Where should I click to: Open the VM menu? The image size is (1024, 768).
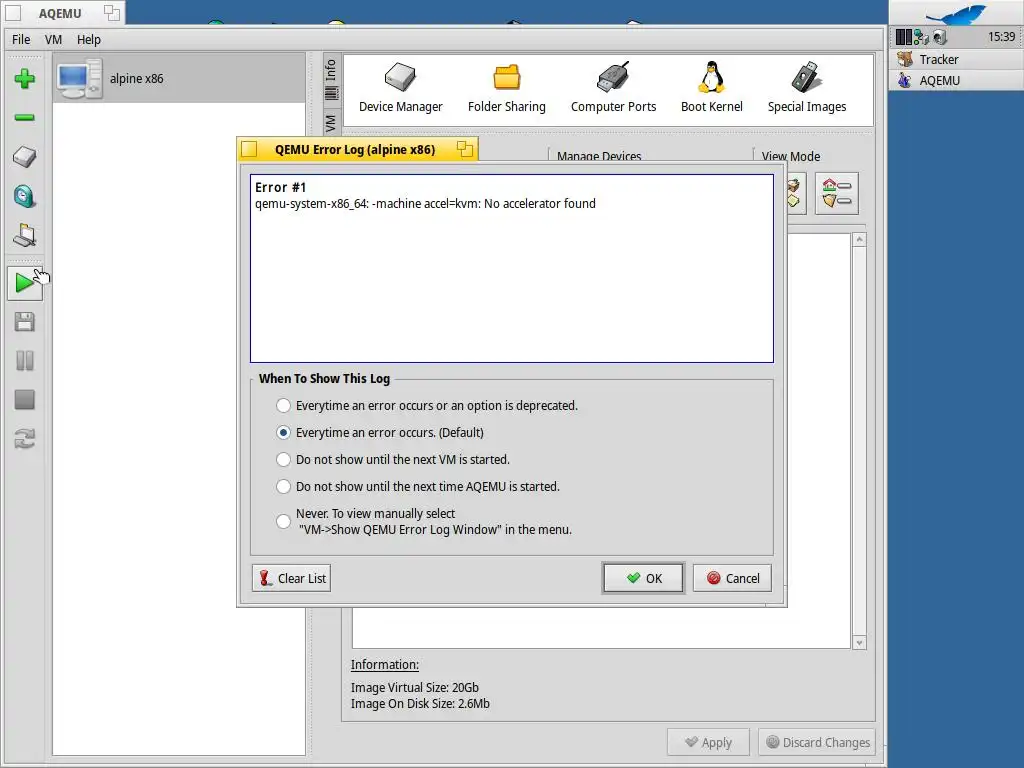(54, 39)
